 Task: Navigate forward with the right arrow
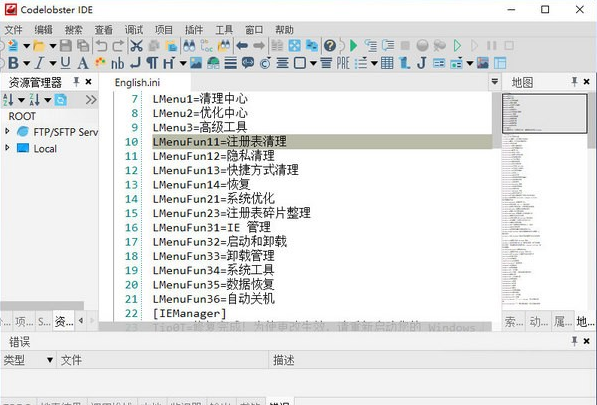click(x=259, y=46)
